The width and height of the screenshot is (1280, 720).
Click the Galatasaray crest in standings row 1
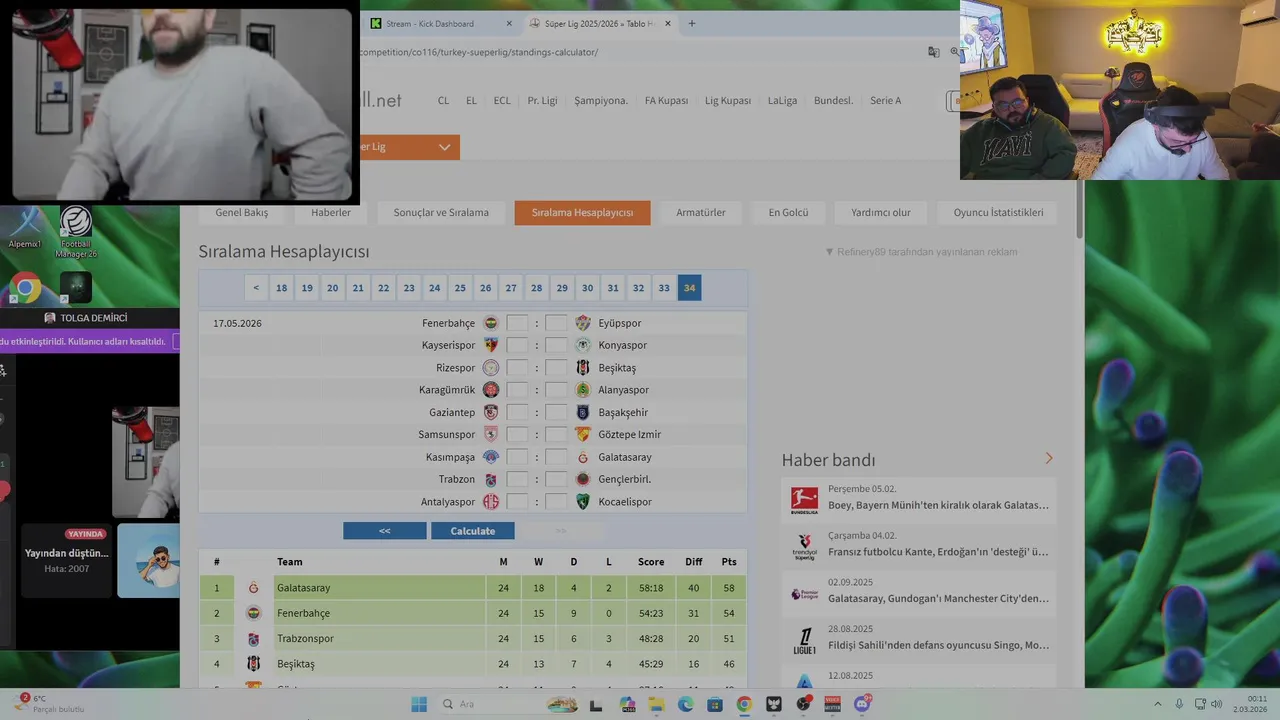(253, 588)
